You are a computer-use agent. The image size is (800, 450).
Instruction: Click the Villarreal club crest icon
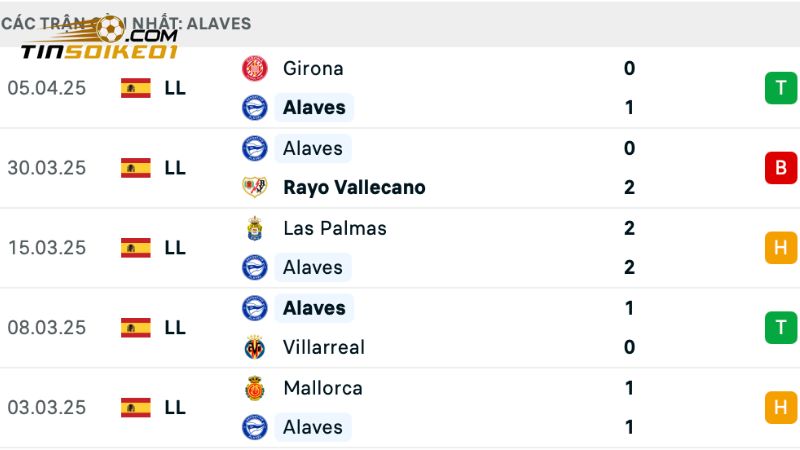(x=255, y=347)
